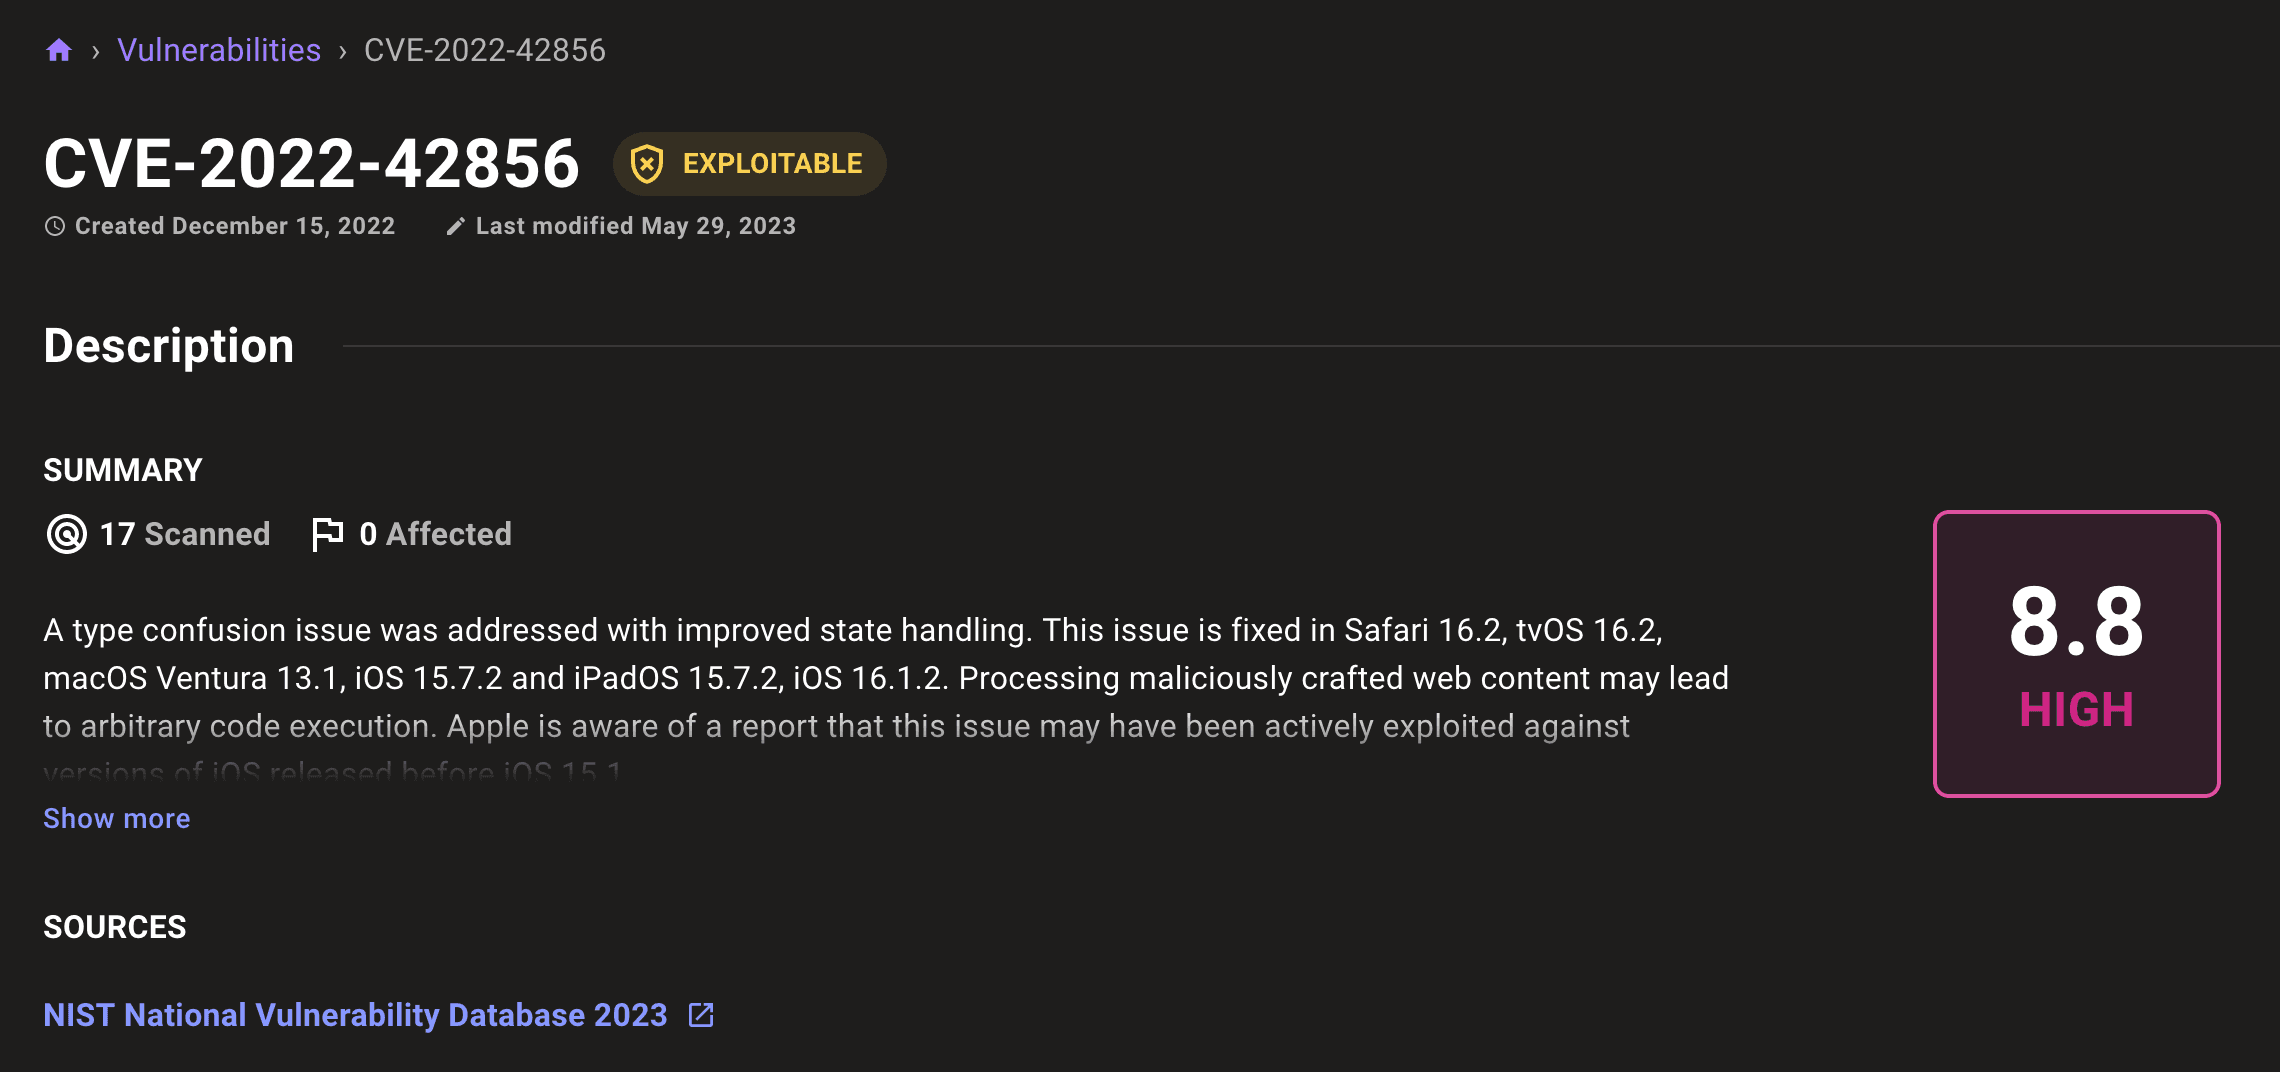Screen dimensions: 2280x1072
Task: Click the external link icon after NIST
Action: [x=701, y=1015]
